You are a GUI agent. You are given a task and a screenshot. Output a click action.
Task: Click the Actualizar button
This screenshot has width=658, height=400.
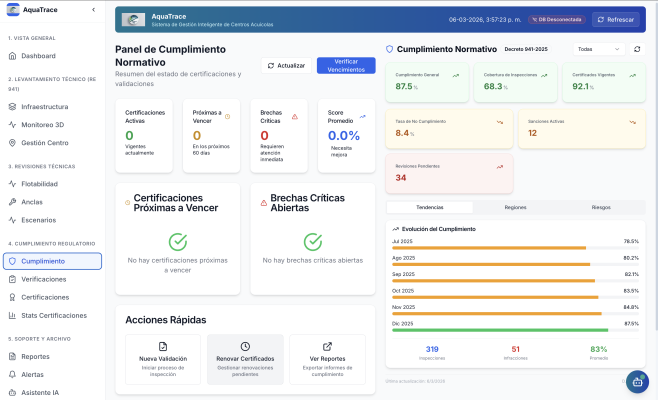pyautogui.click(x=285, y=65)
